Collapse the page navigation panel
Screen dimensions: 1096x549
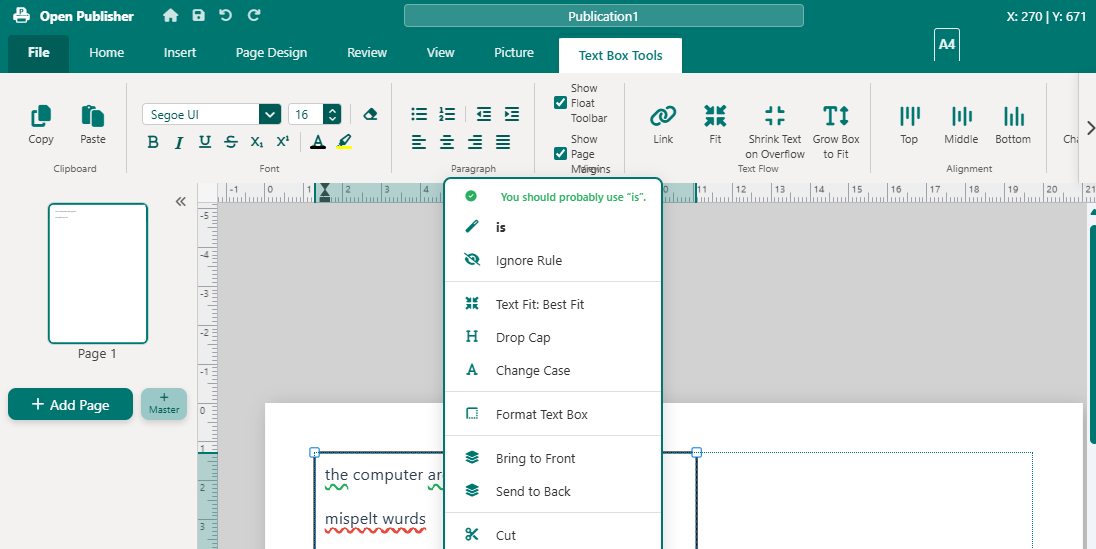coord(180,201)
